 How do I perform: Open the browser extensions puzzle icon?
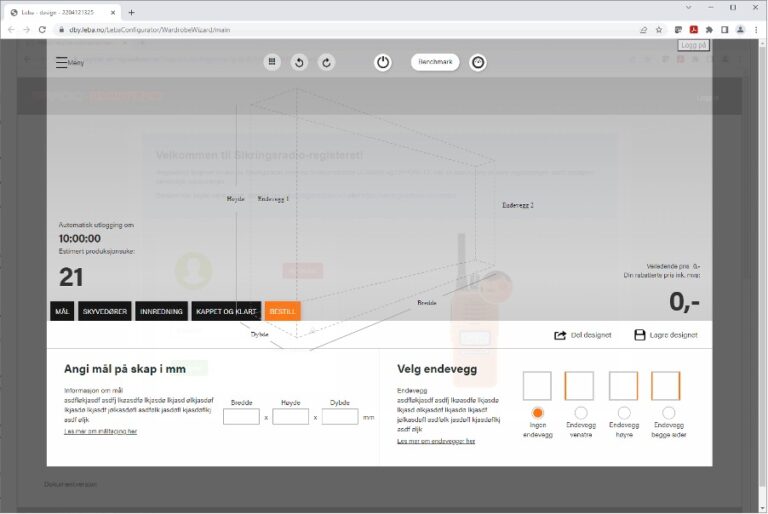click(709, 30)
